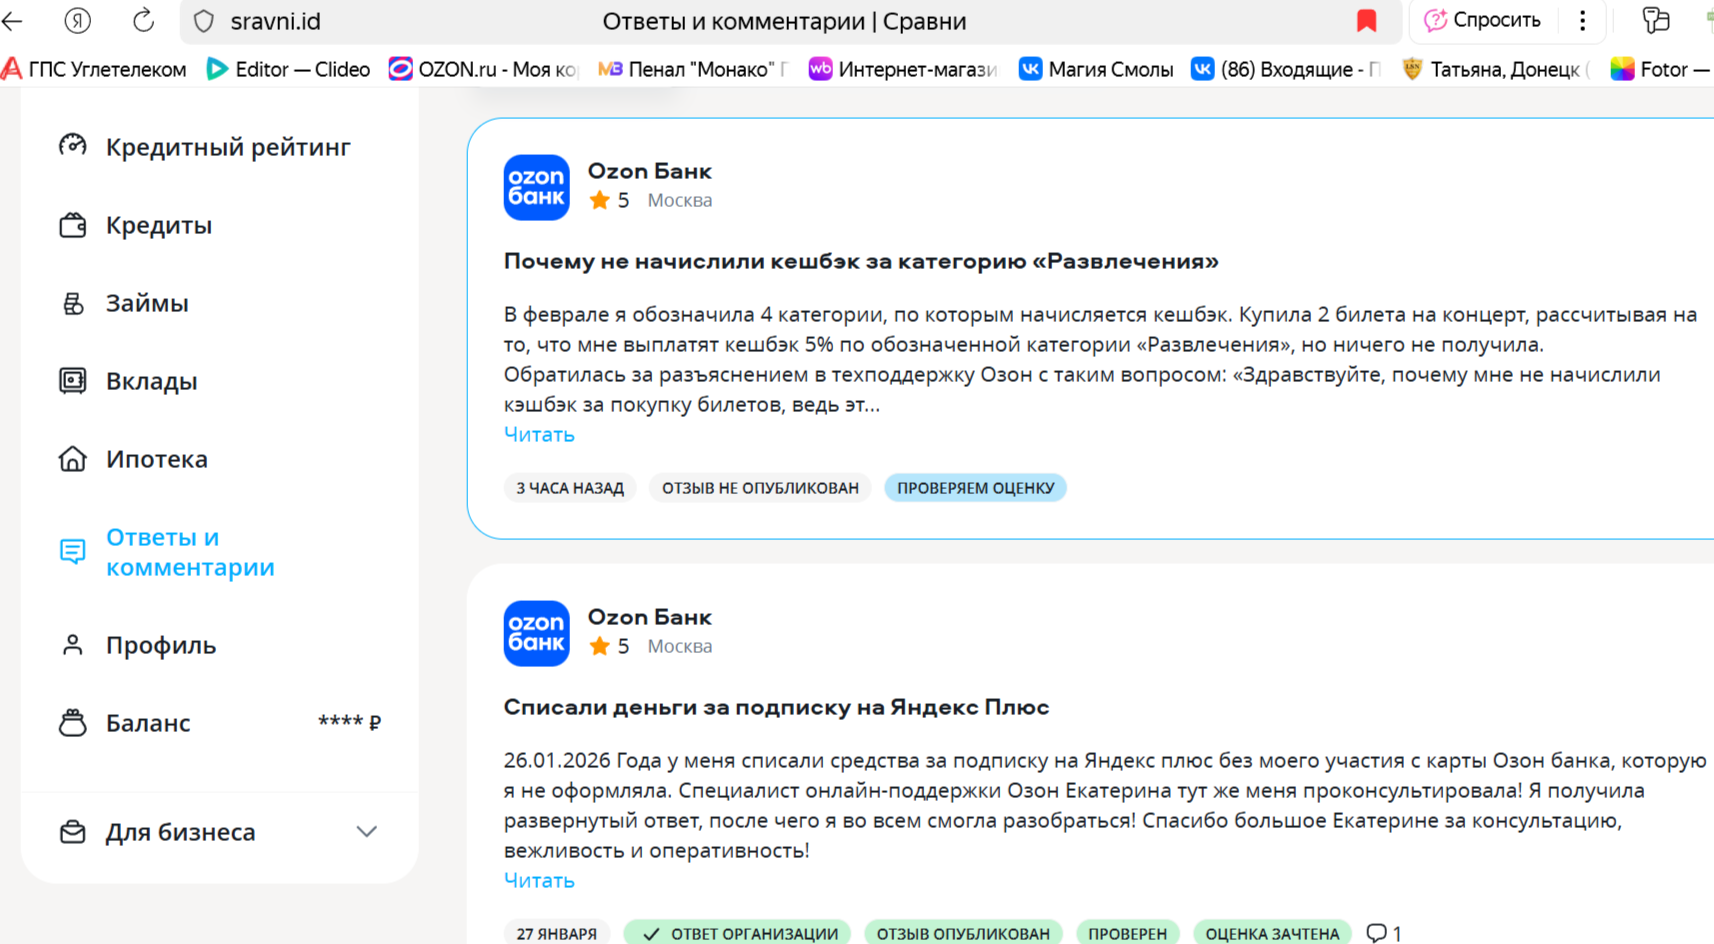Open review titled Списали деньги за подписку
The image size is (1714, 944).
pyautogui.click(x=776, y=707)
